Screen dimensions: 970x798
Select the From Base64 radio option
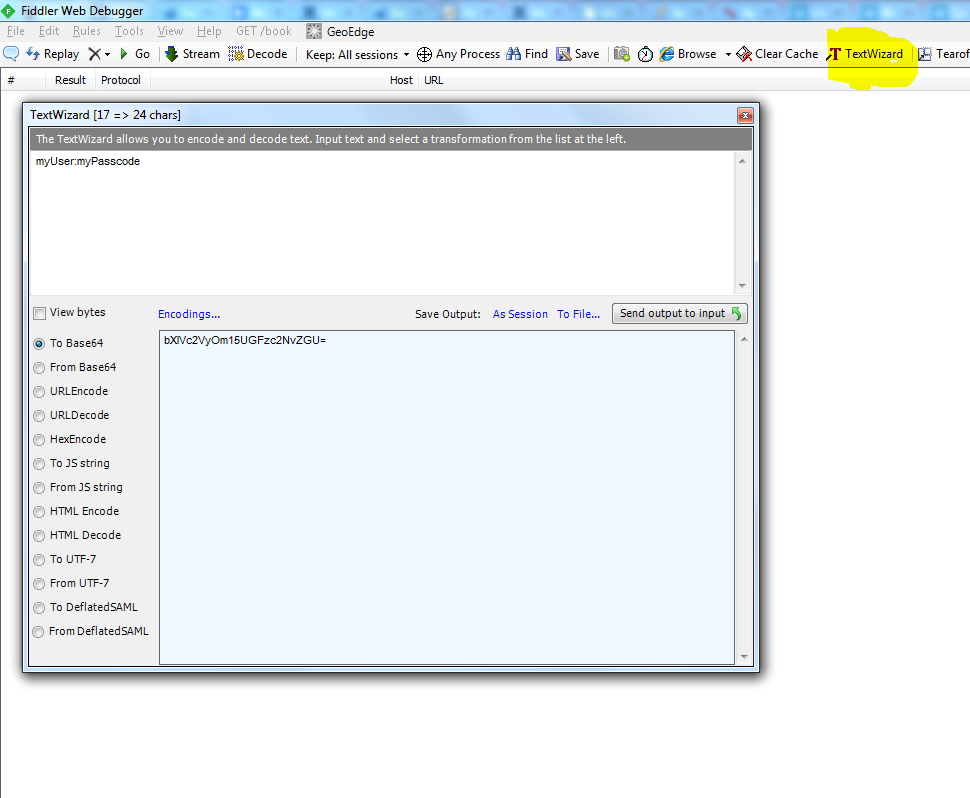39,367
